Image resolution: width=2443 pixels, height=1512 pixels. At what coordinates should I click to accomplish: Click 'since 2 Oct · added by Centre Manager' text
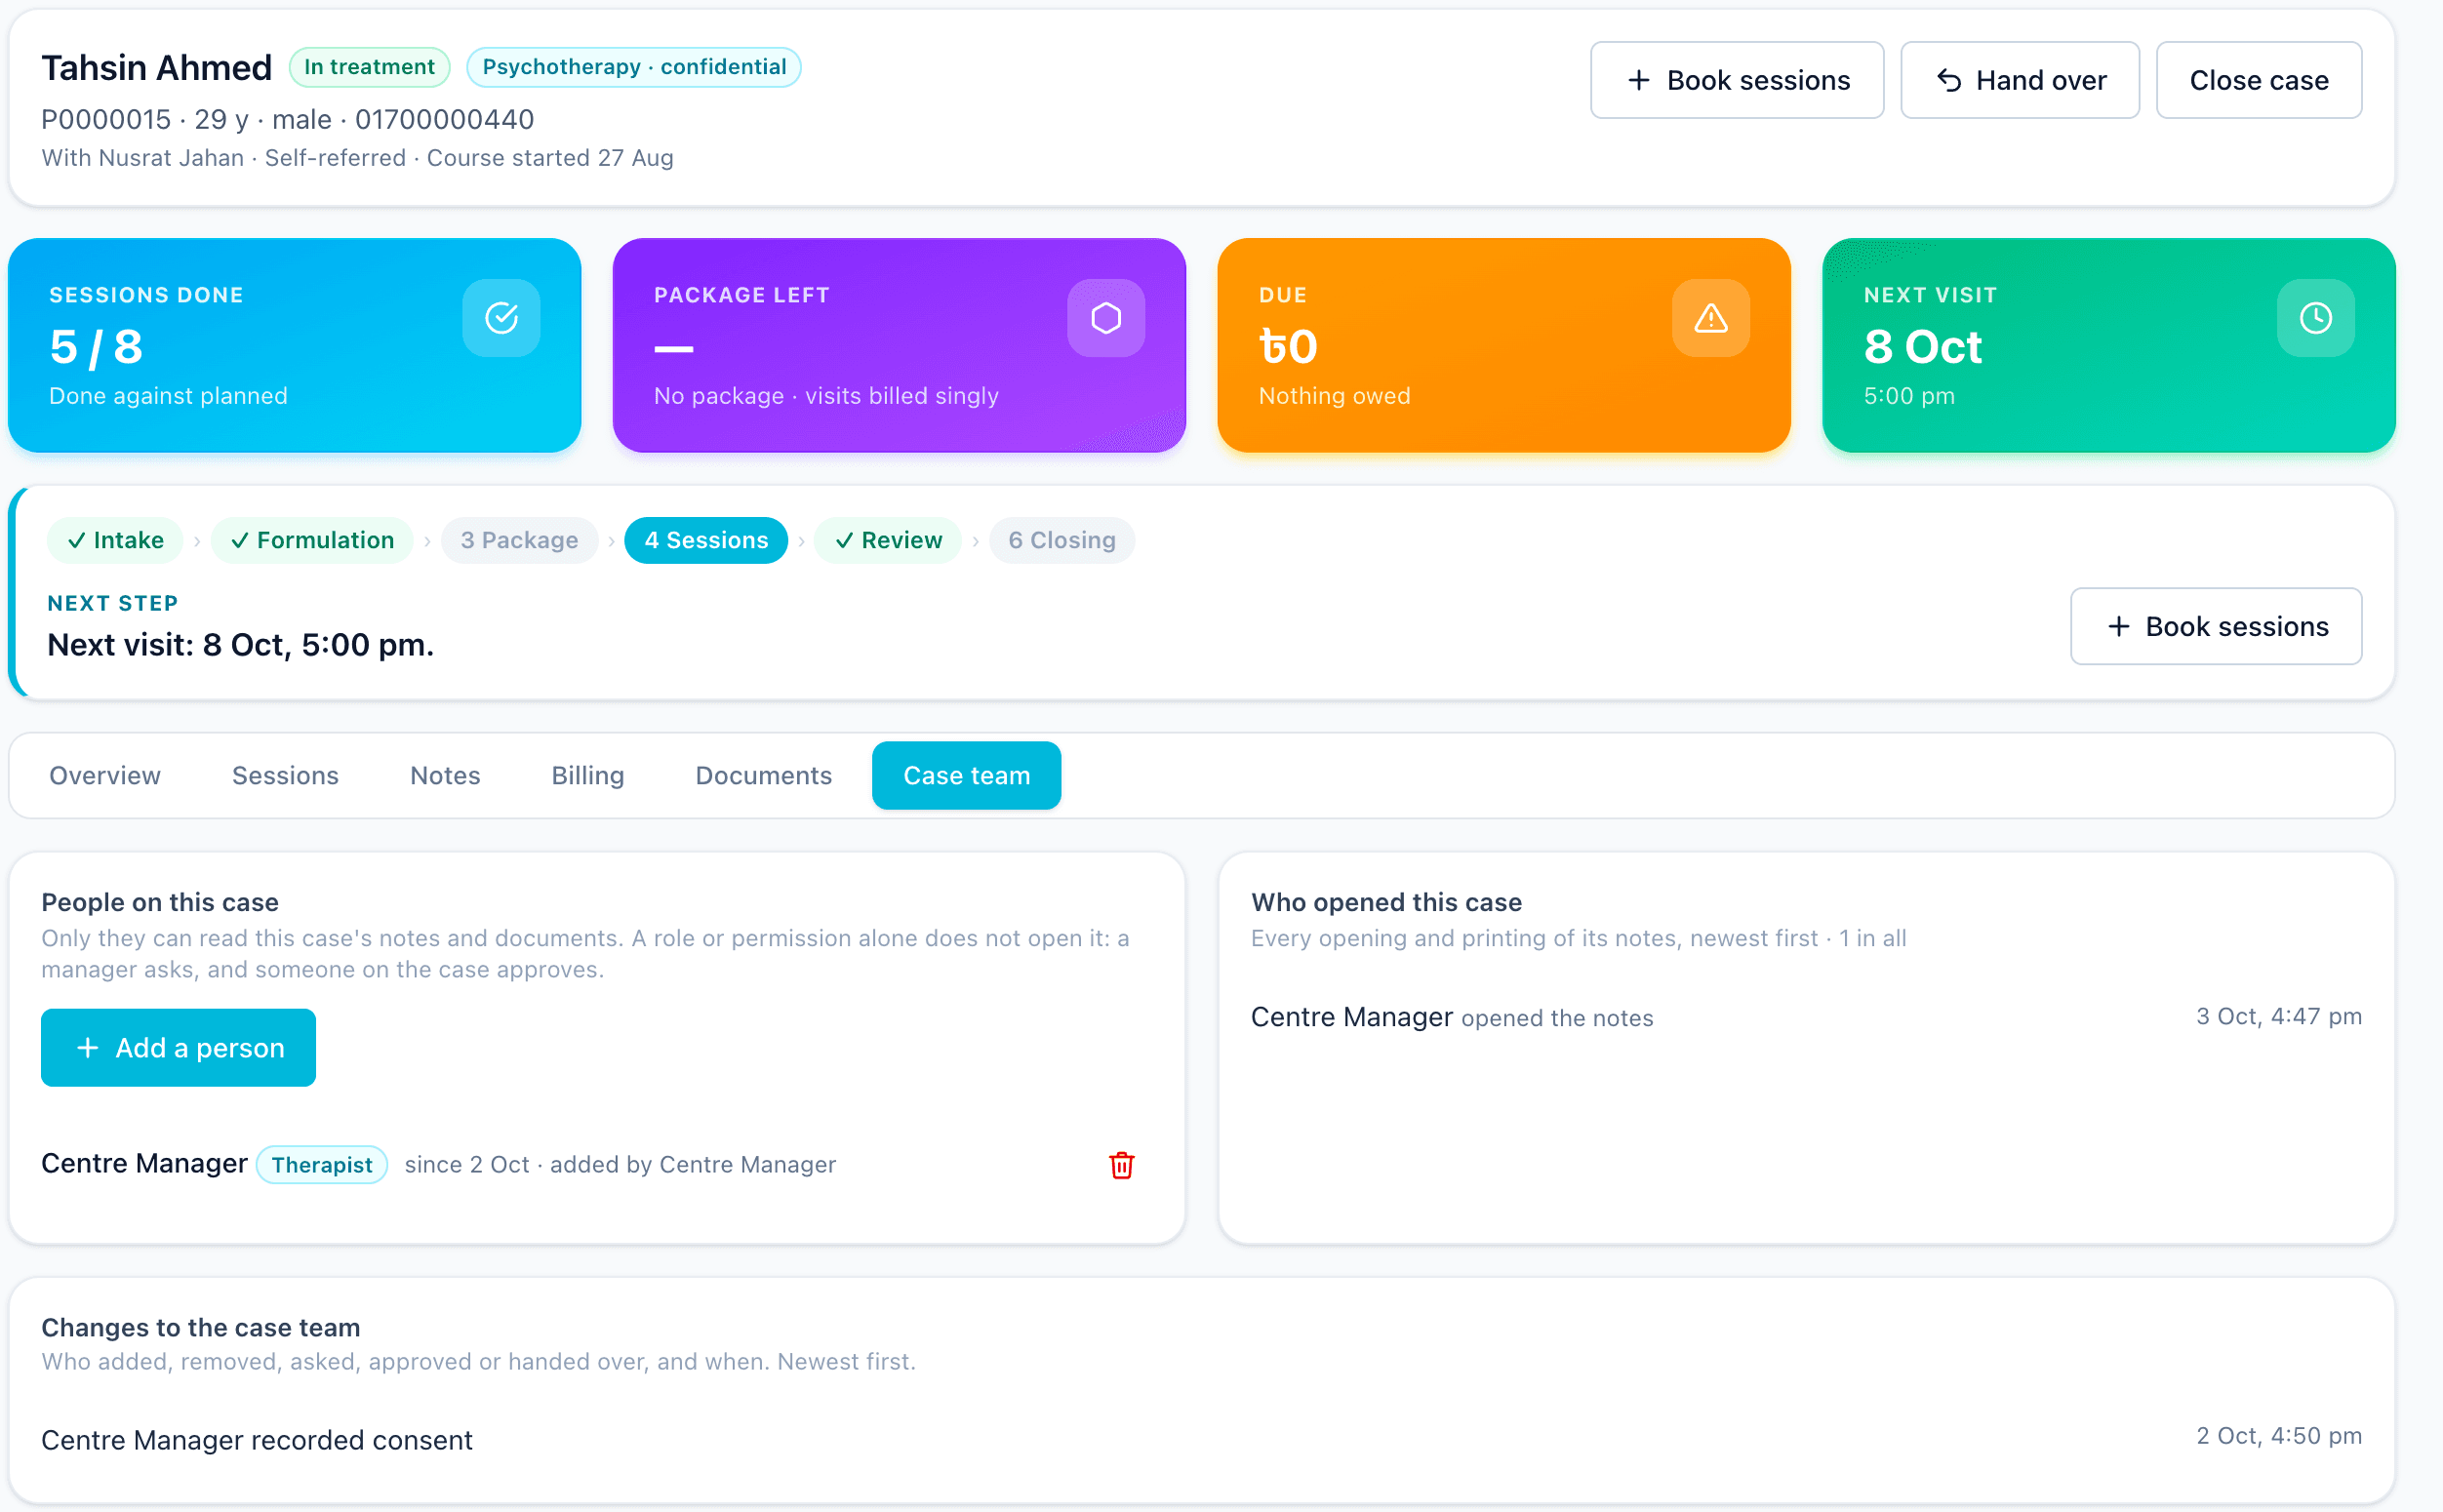coord(620,1165)
